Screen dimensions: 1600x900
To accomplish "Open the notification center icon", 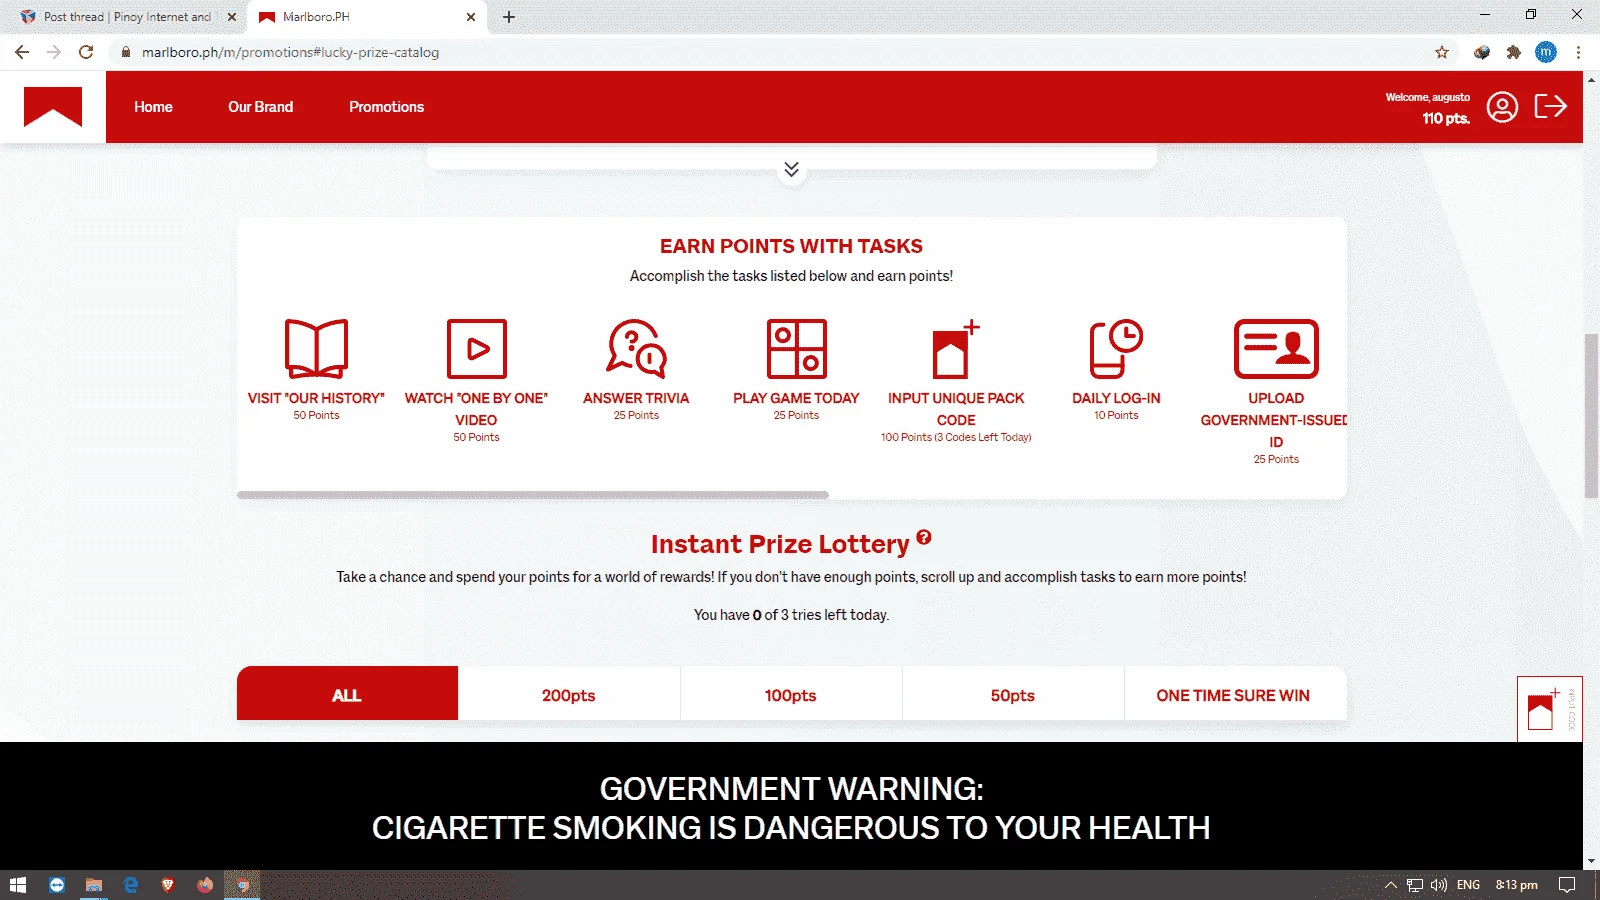I will point(1567,885).
